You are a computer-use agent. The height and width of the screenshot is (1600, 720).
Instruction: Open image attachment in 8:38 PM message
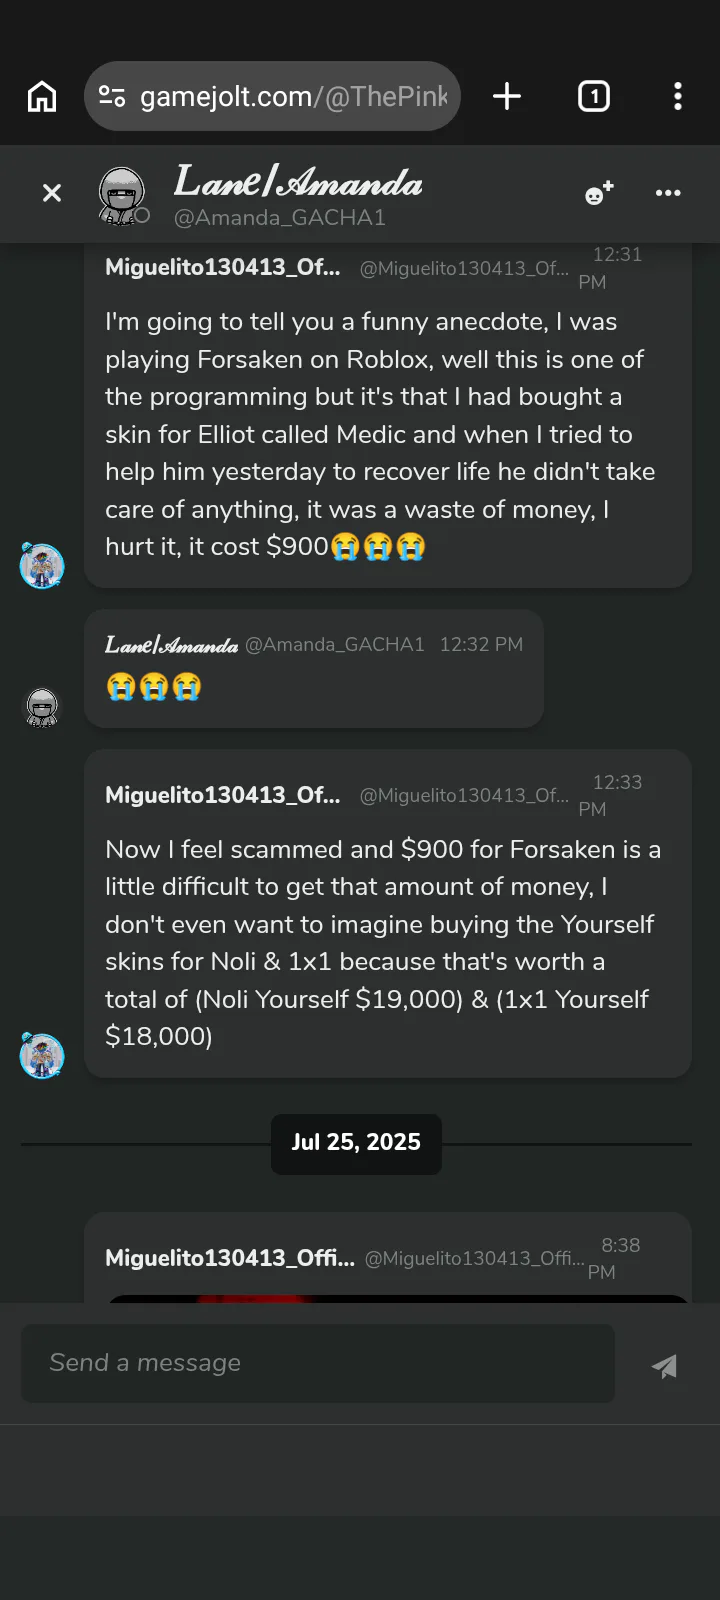[x=398, y=1298]
